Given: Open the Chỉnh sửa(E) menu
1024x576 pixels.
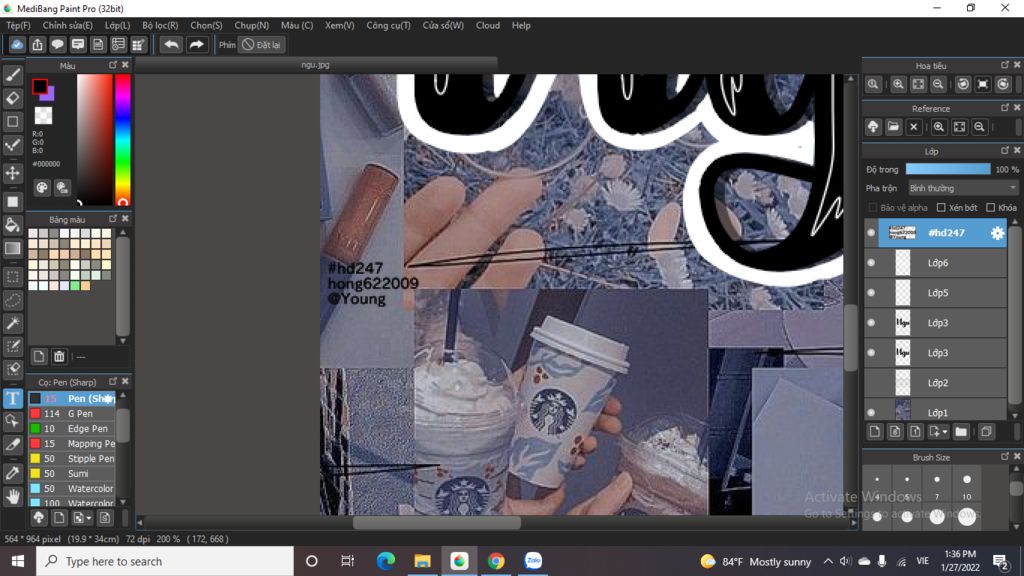Looking at the screenshot, I should point(67,25).
